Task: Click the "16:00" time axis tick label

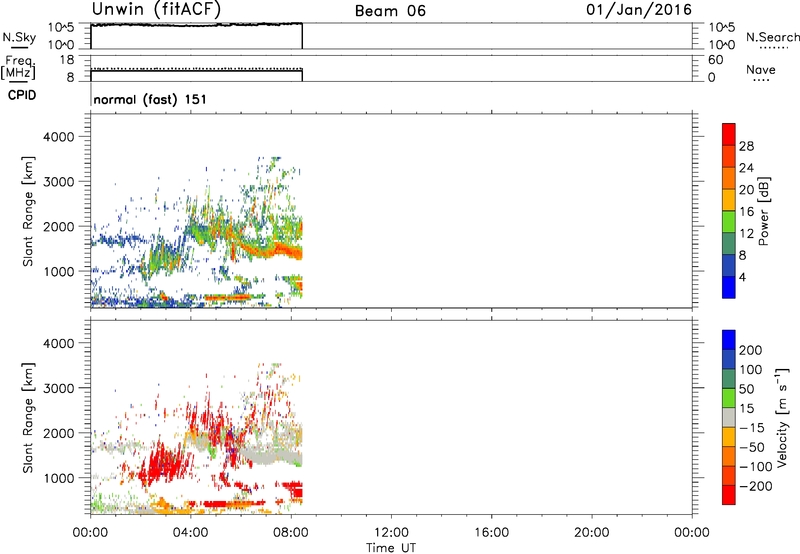Action: 491,533
